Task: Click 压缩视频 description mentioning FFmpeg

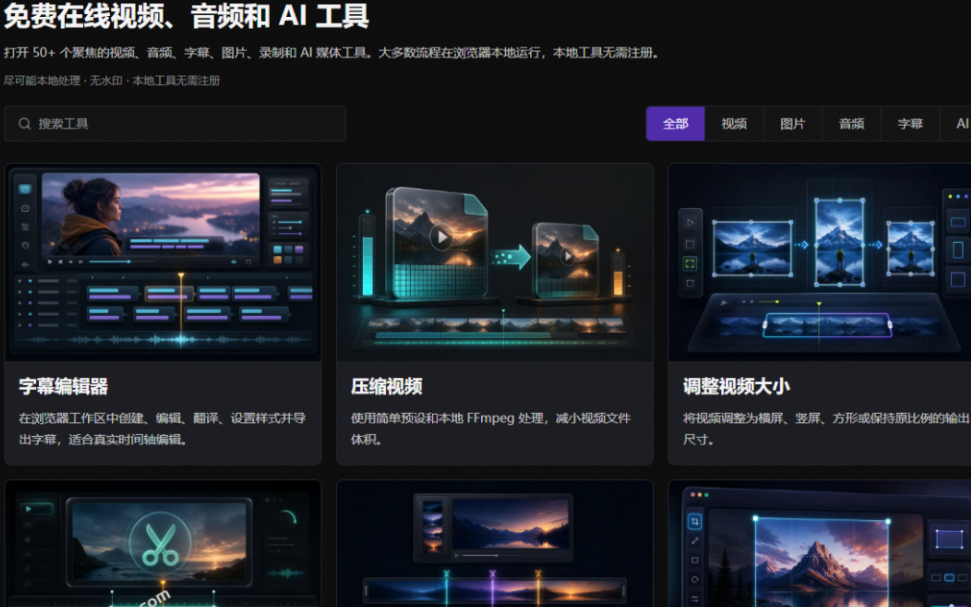Action: pos(490,429)
